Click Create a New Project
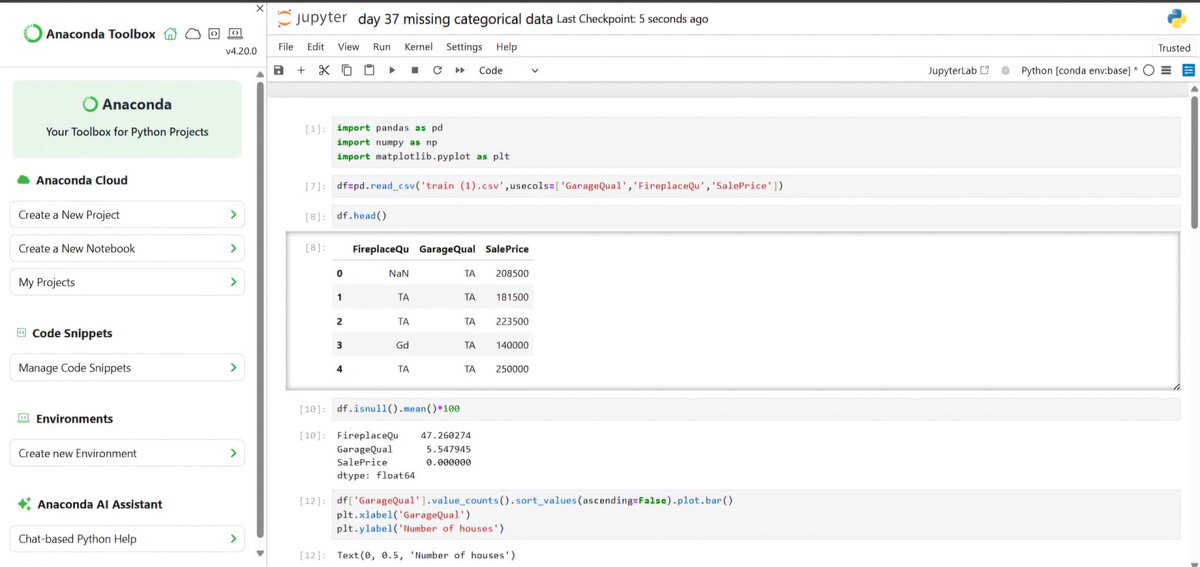This screenshot has height=567, width=1200. coord(127,215)
